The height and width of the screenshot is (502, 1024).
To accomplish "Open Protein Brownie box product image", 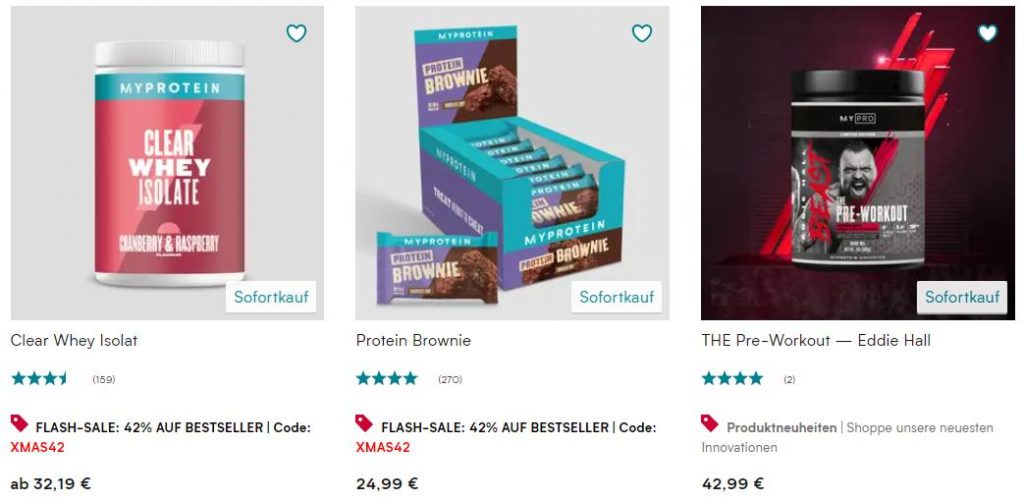I will [x=513, y=163].
